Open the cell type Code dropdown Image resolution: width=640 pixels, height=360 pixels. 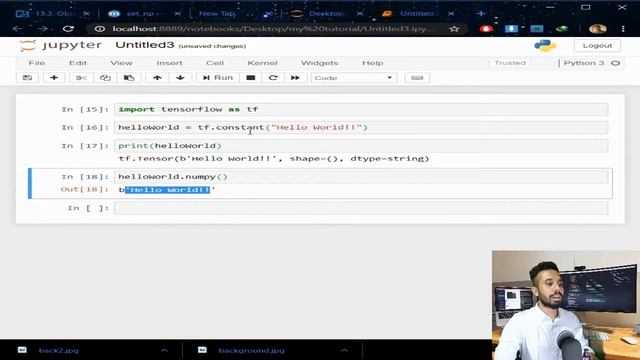click(353, 78)
